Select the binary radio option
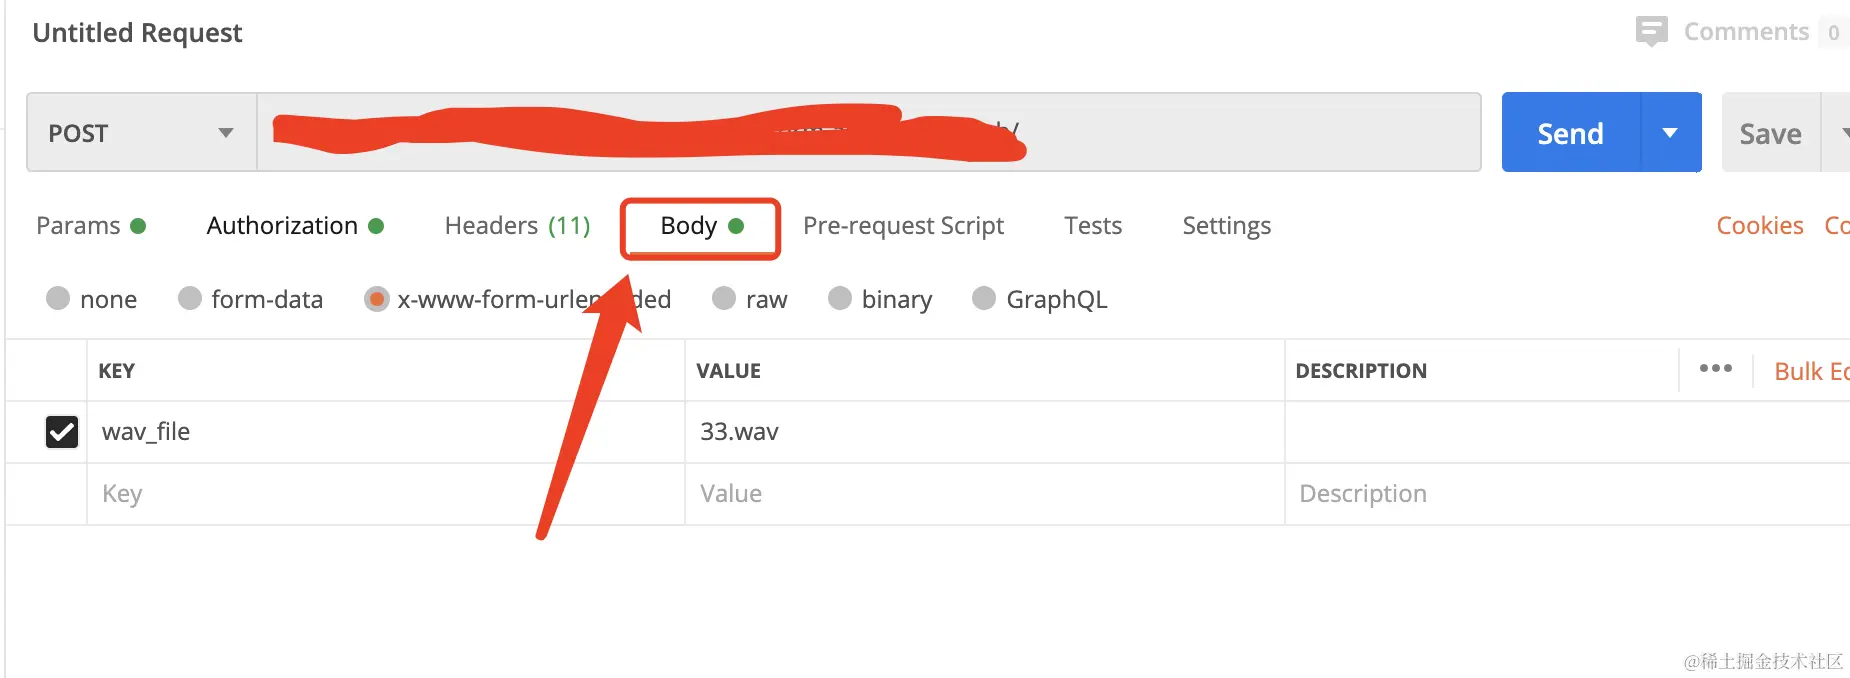The width and height of the screenshot is (1850, 678). [840, 299]
